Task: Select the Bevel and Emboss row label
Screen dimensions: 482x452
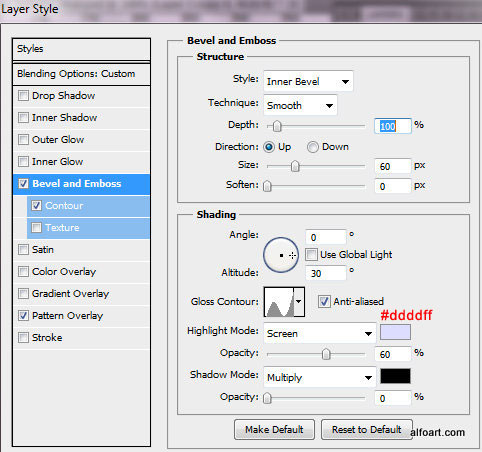Action: tap(77, 184)
